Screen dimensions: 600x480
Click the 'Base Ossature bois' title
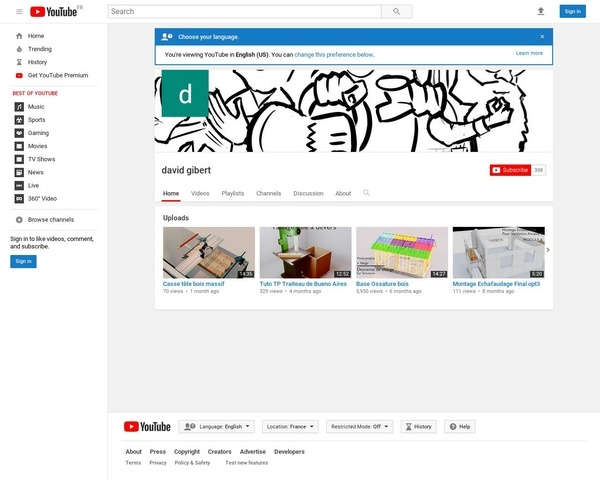coord(382,284)
